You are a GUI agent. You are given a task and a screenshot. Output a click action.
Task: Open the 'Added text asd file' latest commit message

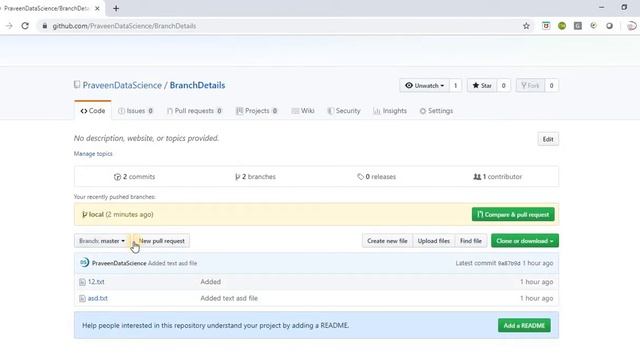pyautogui.click(x=173, y=263)
